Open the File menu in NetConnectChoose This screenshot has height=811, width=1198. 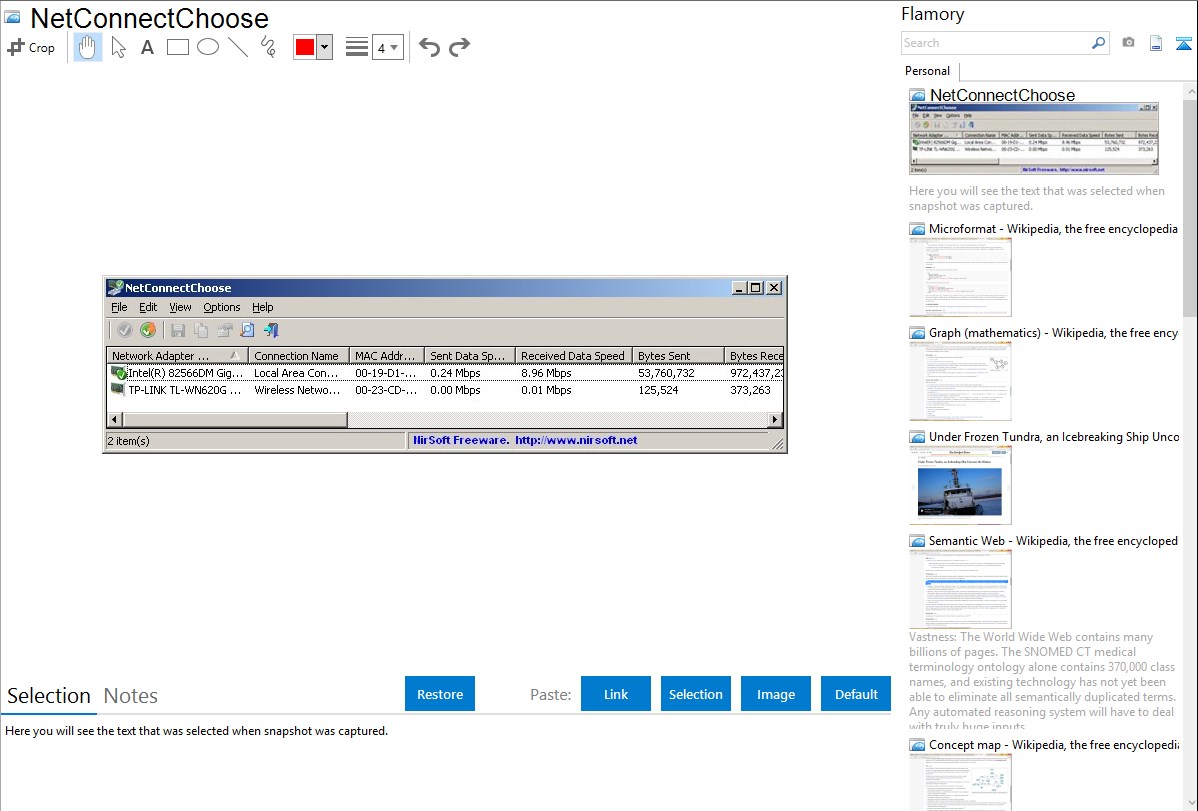pos(119,307)
